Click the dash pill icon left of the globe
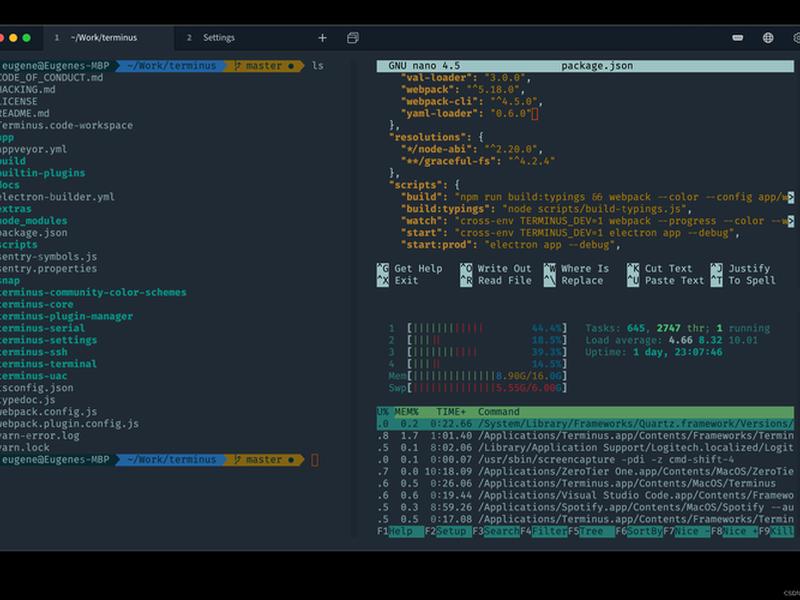This screenshot has width=800, height=600. click(738, 38)
